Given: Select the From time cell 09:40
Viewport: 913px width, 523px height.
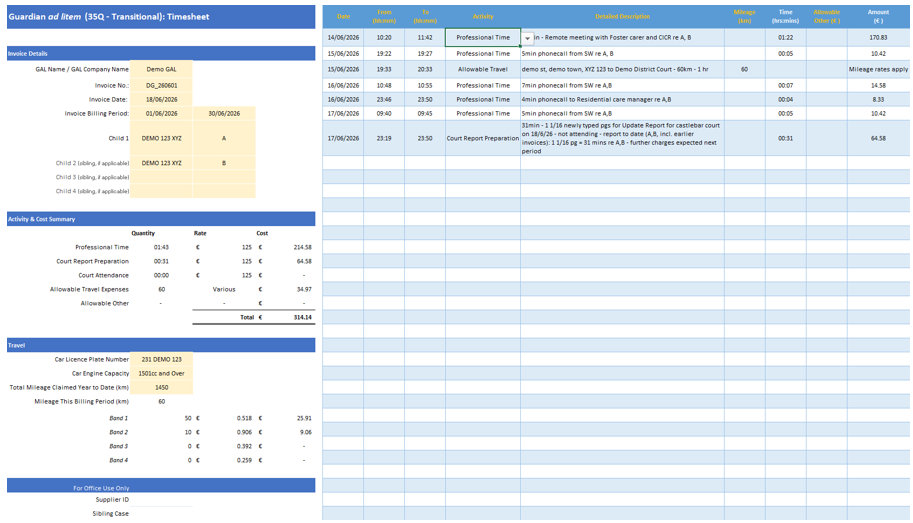Looking at the screenshot, I should tap(384, 114).
